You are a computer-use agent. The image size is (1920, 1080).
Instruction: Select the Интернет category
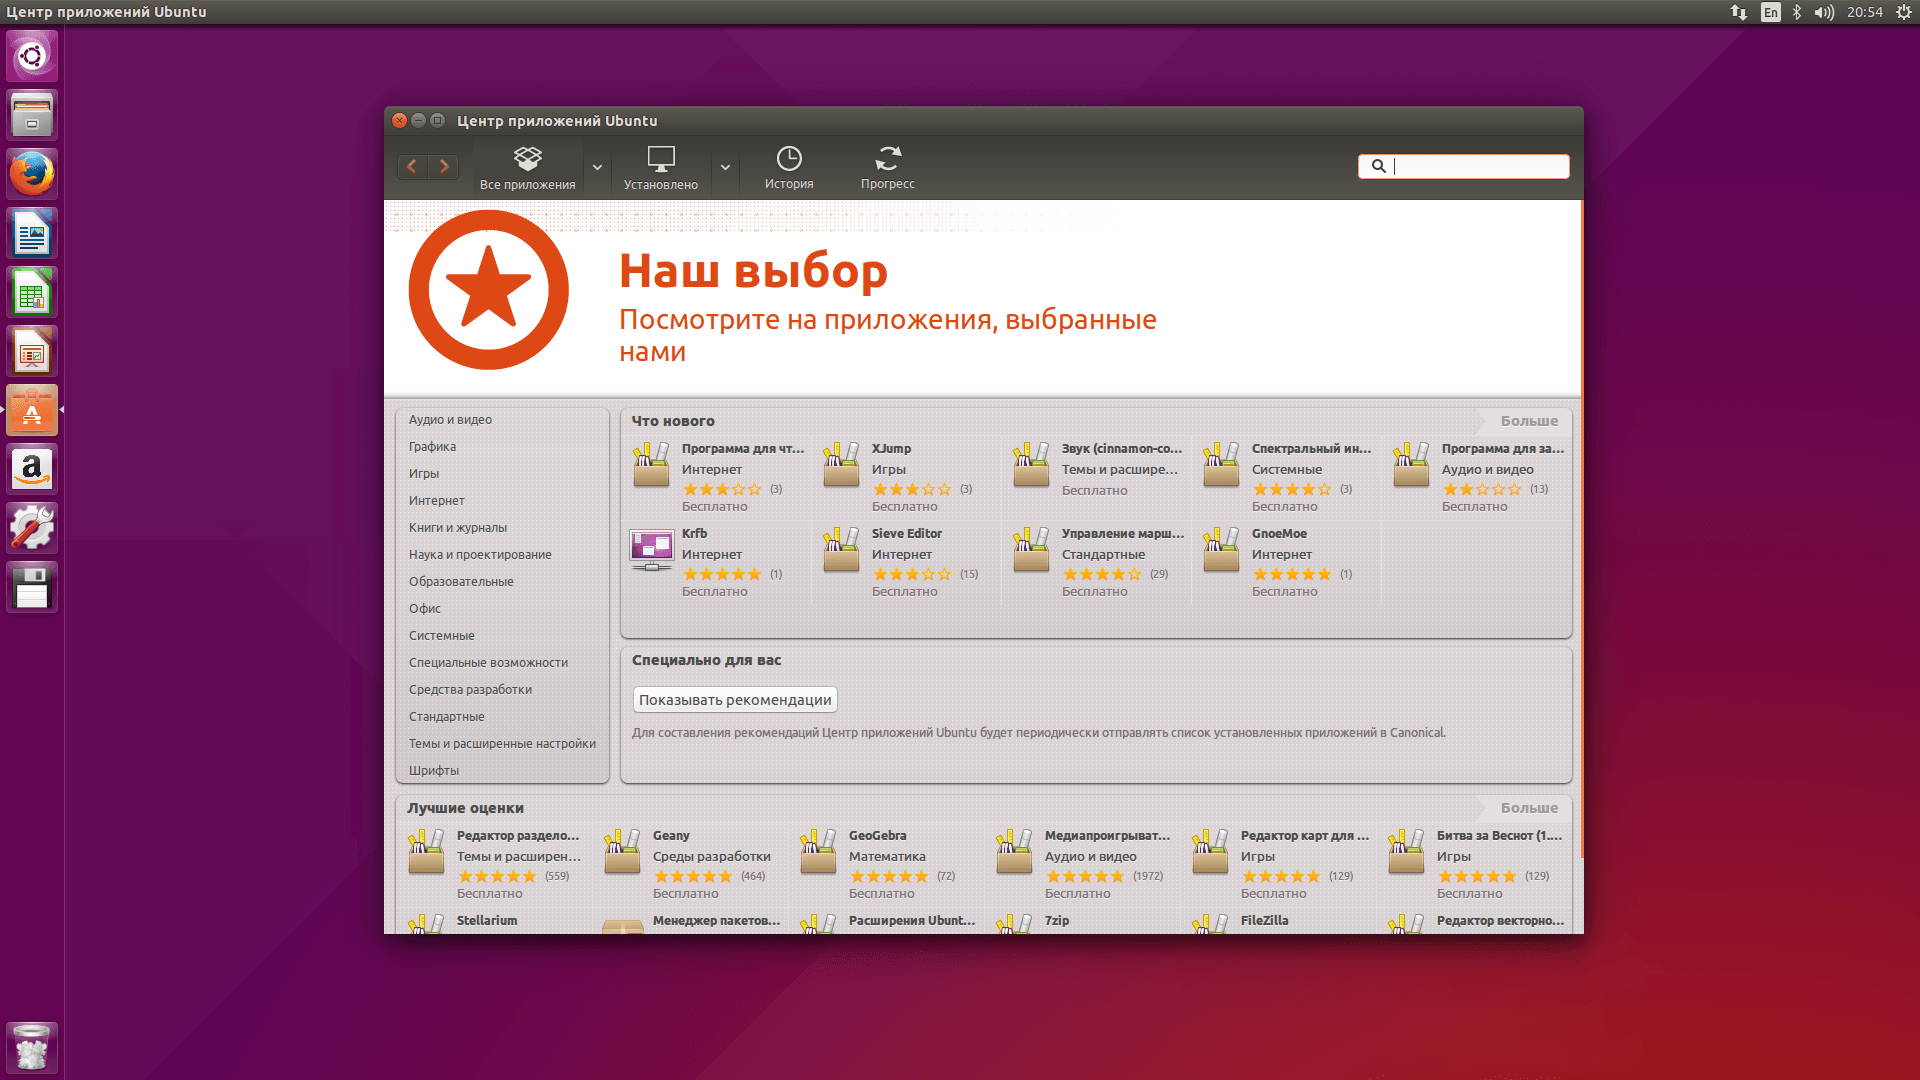pyautogui.click(x=437, y=501)
